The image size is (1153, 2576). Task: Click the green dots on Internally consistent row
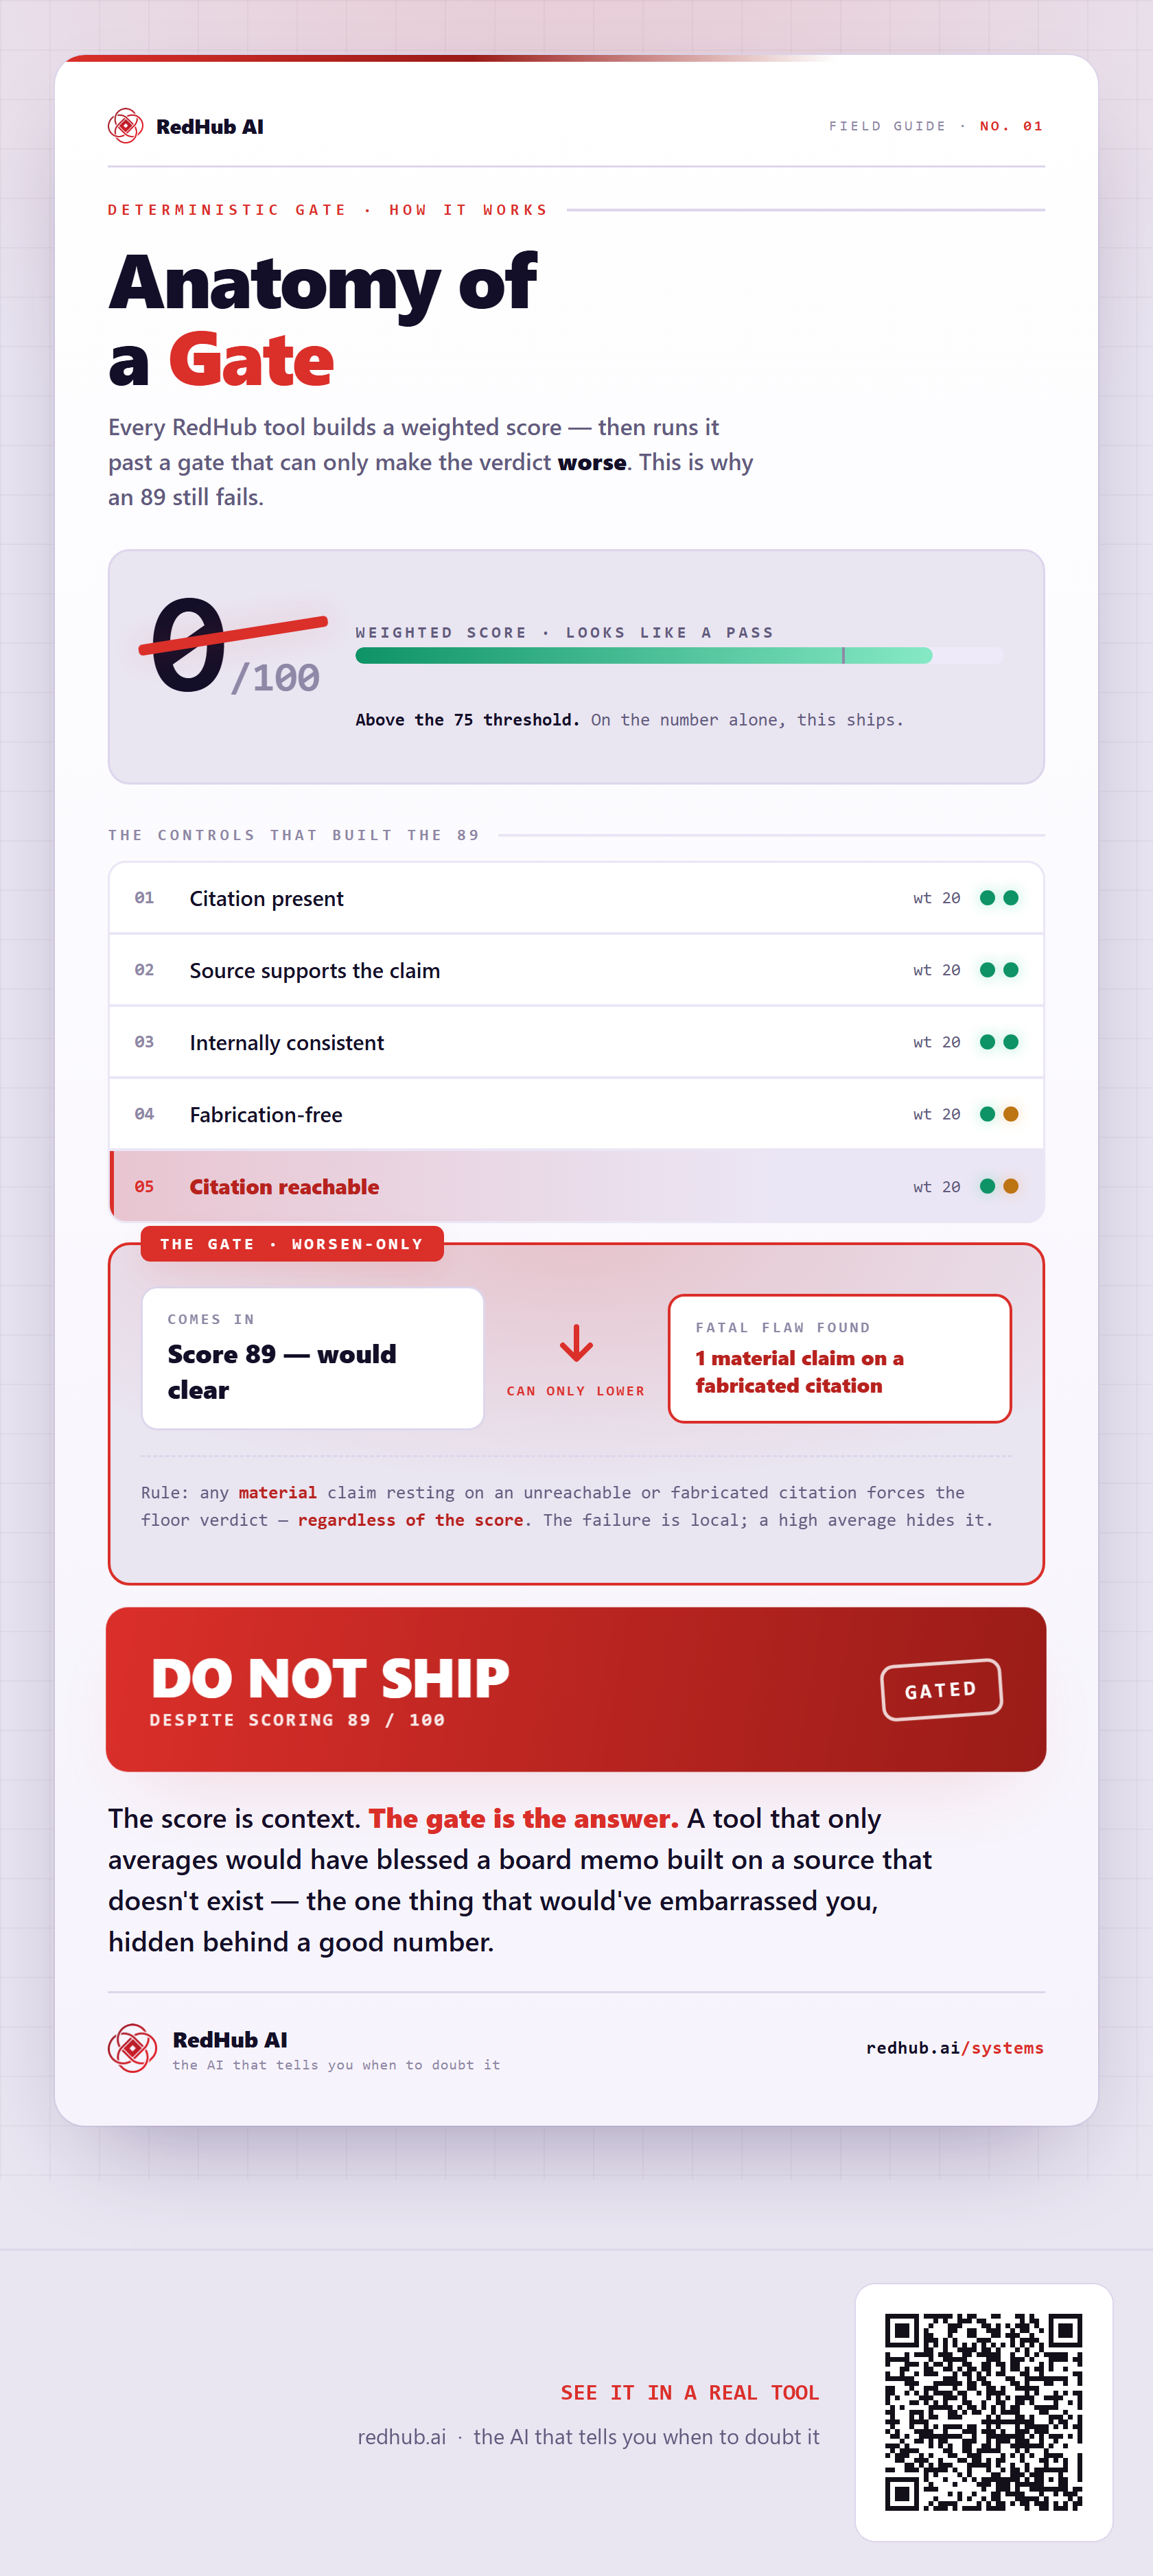pyautogui.click(x=999, y=1042)
